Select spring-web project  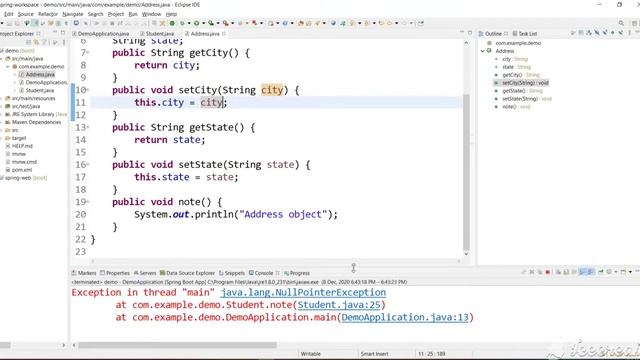click(25, 178)
